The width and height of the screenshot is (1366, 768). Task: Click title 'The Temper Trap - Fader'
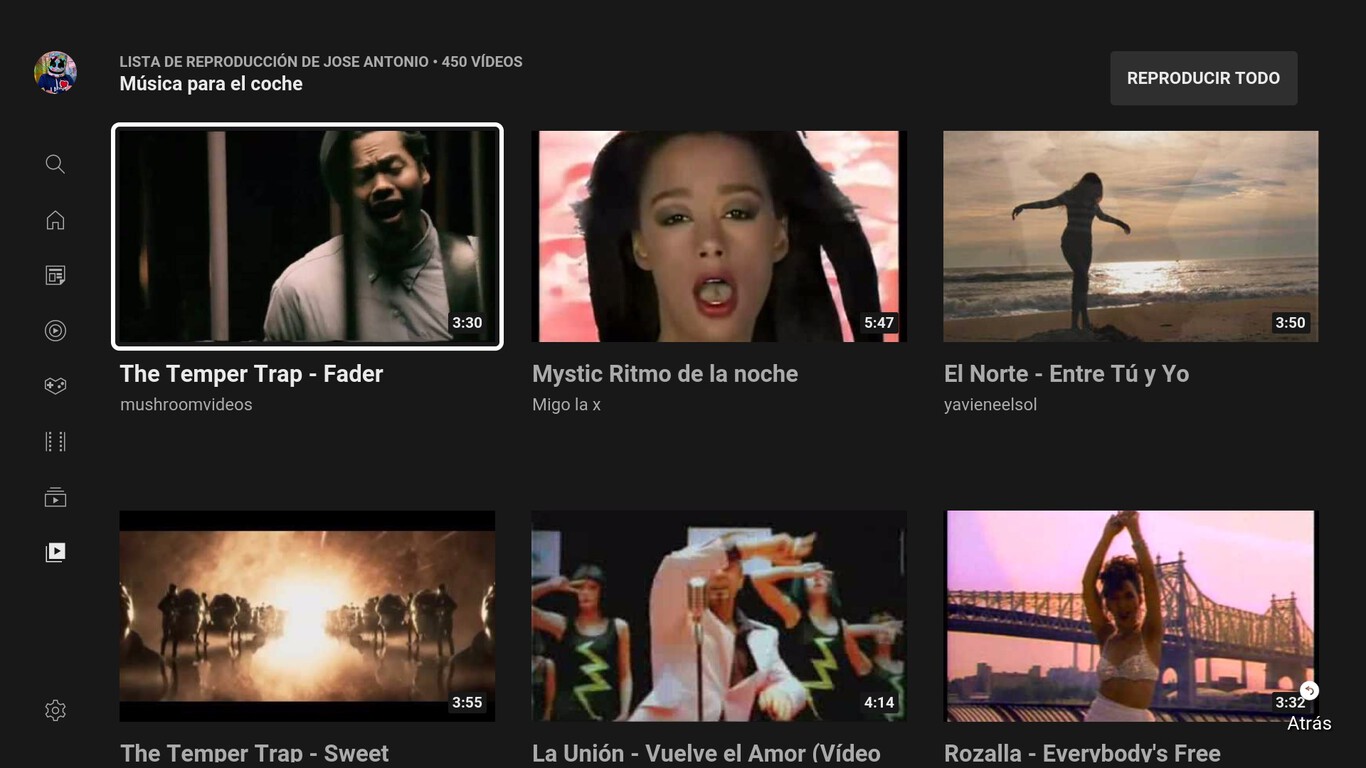[251, 374]
